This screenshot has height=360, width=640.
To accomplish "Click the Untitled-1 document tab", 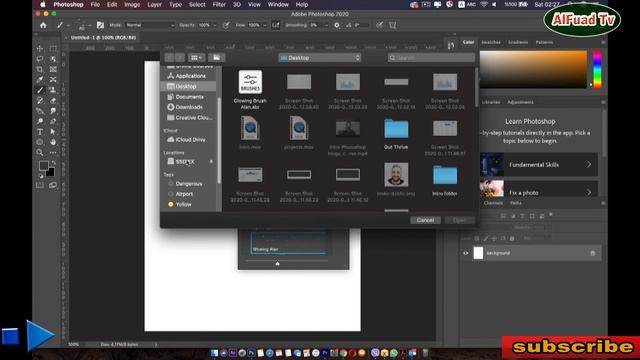I will coord(103,38).
